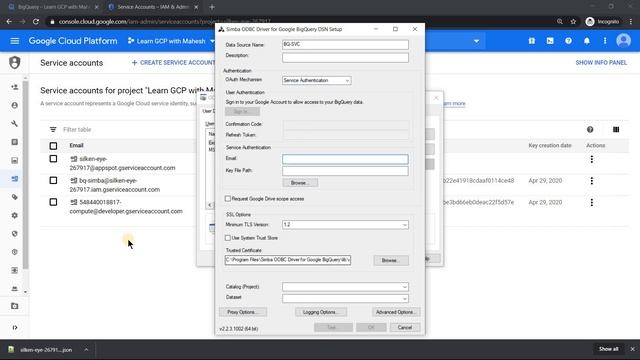Open the table help question-mark icon
Screen dimensions: 640x360
590,129
